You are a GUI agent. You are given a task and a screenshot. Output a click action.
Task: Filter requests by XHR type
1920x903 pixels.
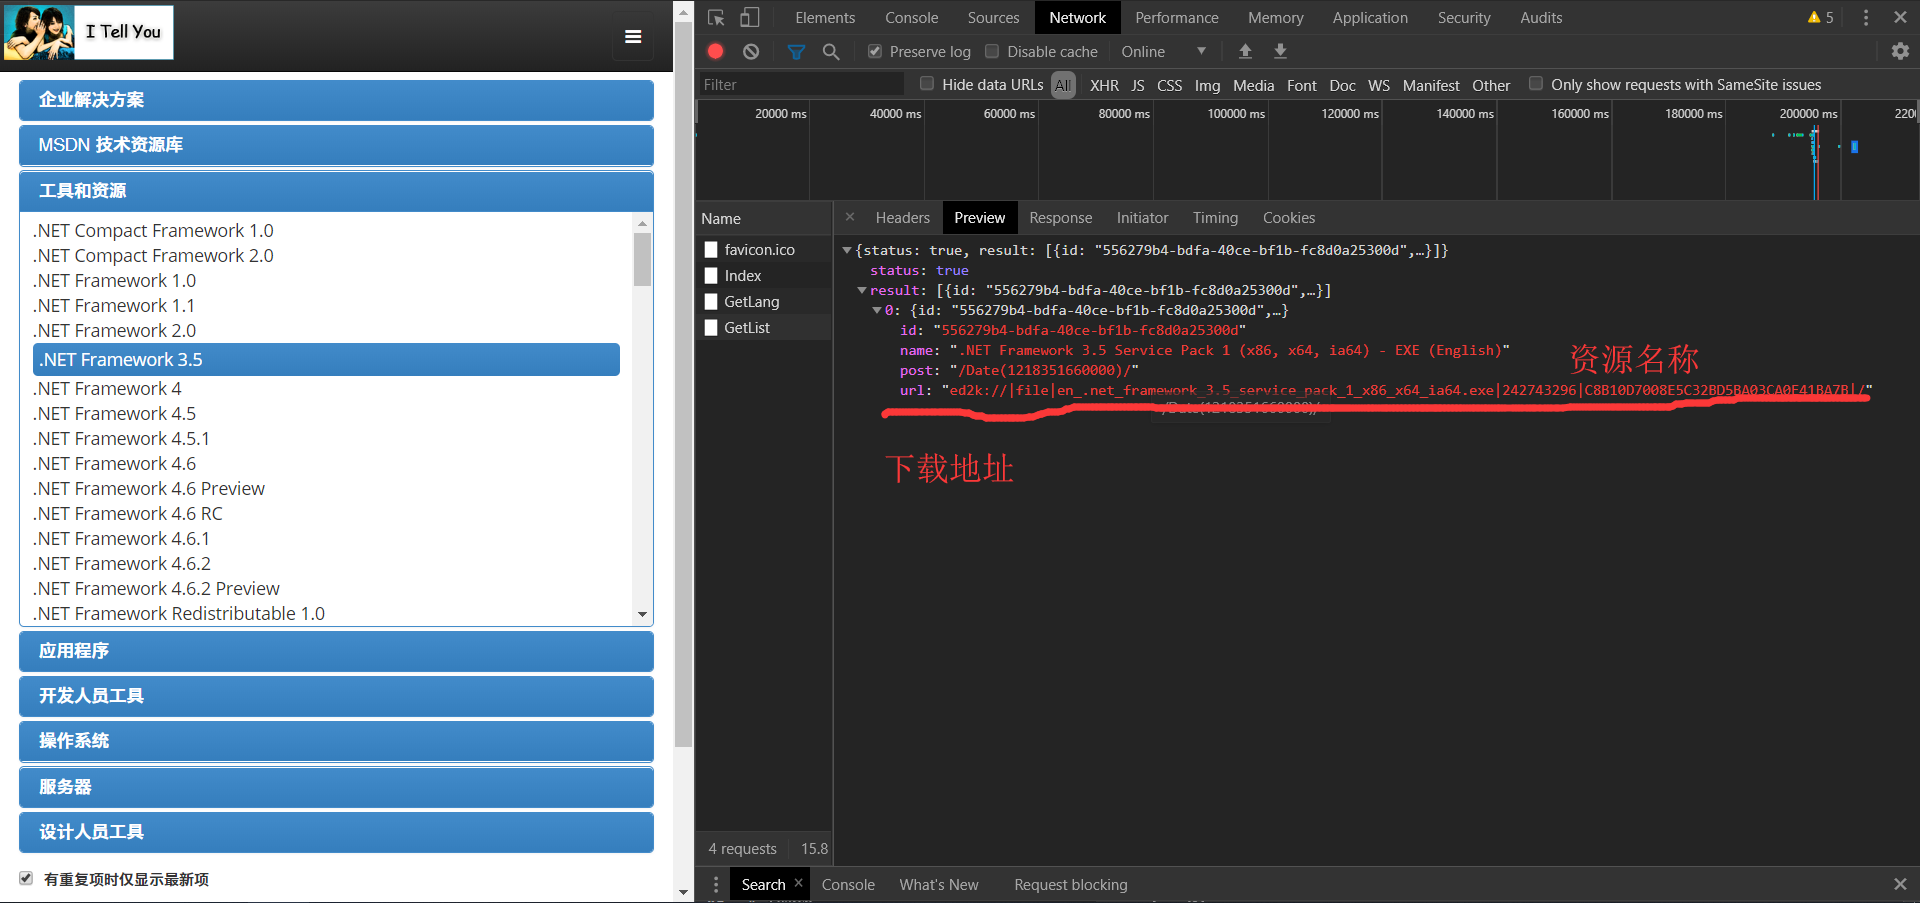pyautogui.click(x=1104, y=85)
